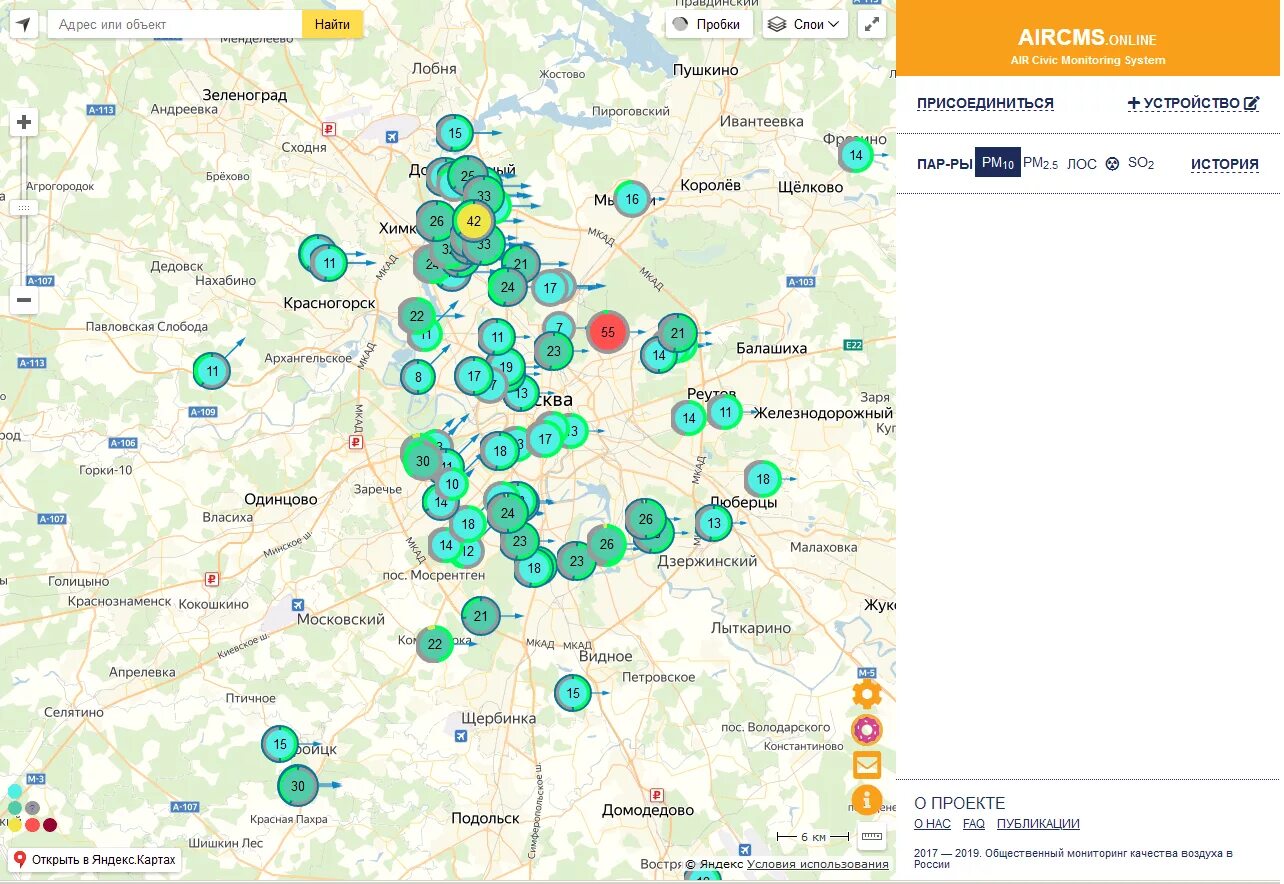
Task: Click sensor marker 15 near Lobnya
Action: coord(455,133)
